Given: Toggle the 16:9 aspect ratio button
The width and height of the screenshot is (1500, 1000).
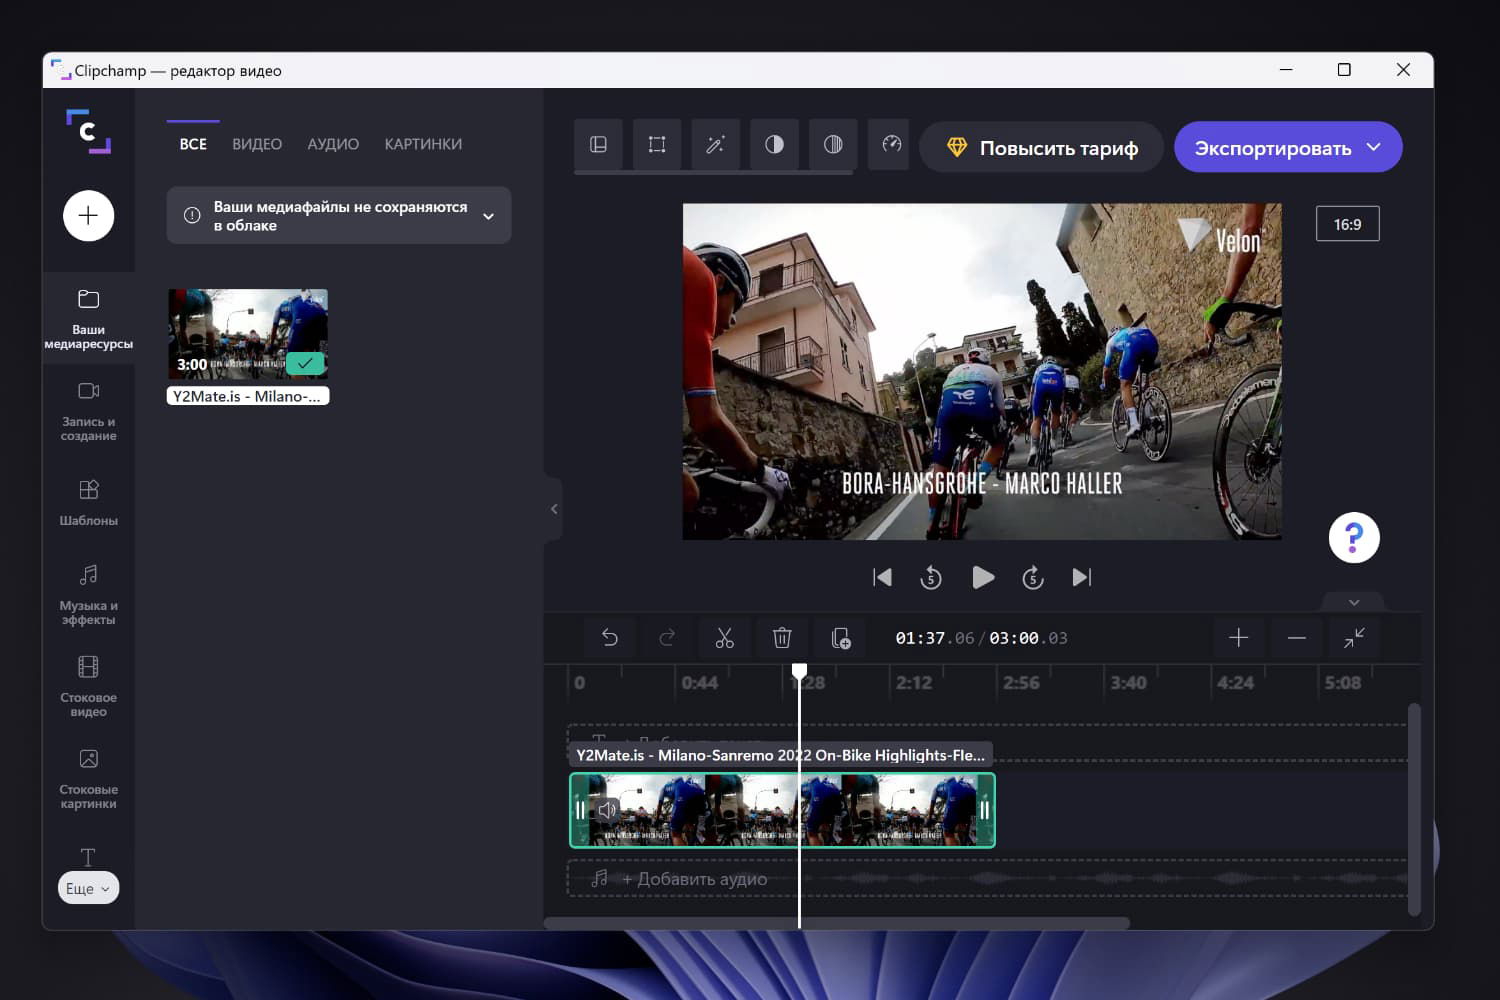Looking at the screenshot, I should (1347, 224).
